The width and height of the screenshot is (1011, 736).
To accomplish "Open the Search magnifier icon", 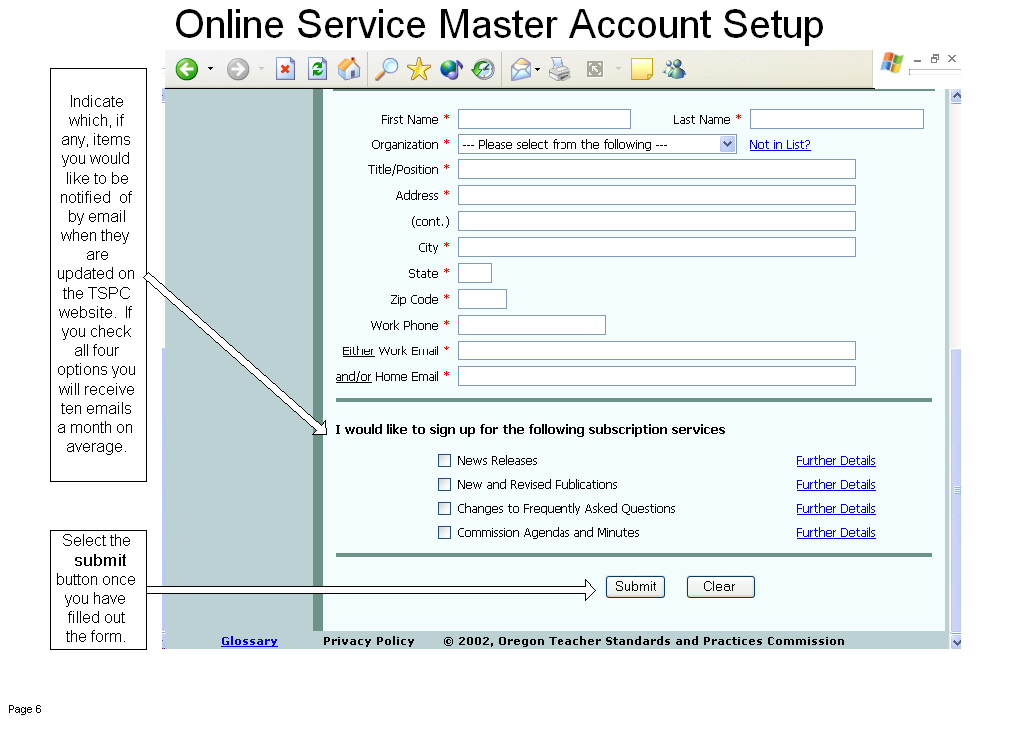I will (x=386, y=69).
